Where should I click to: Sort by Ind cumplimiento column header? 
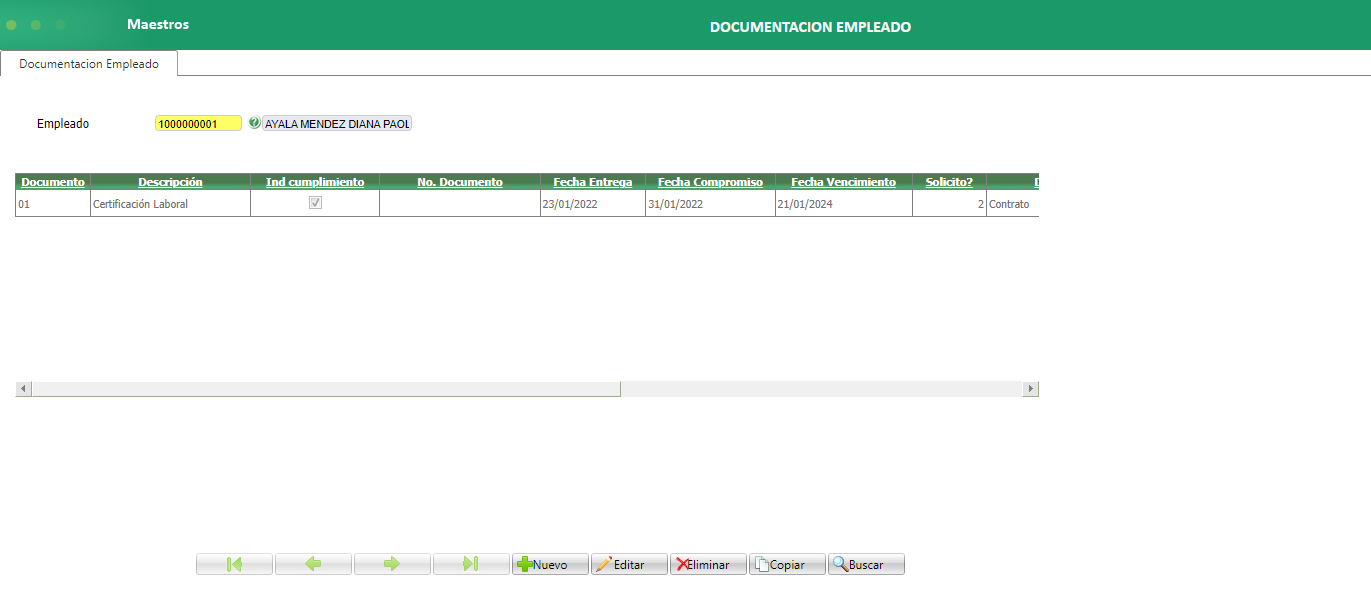click(315, 182)
